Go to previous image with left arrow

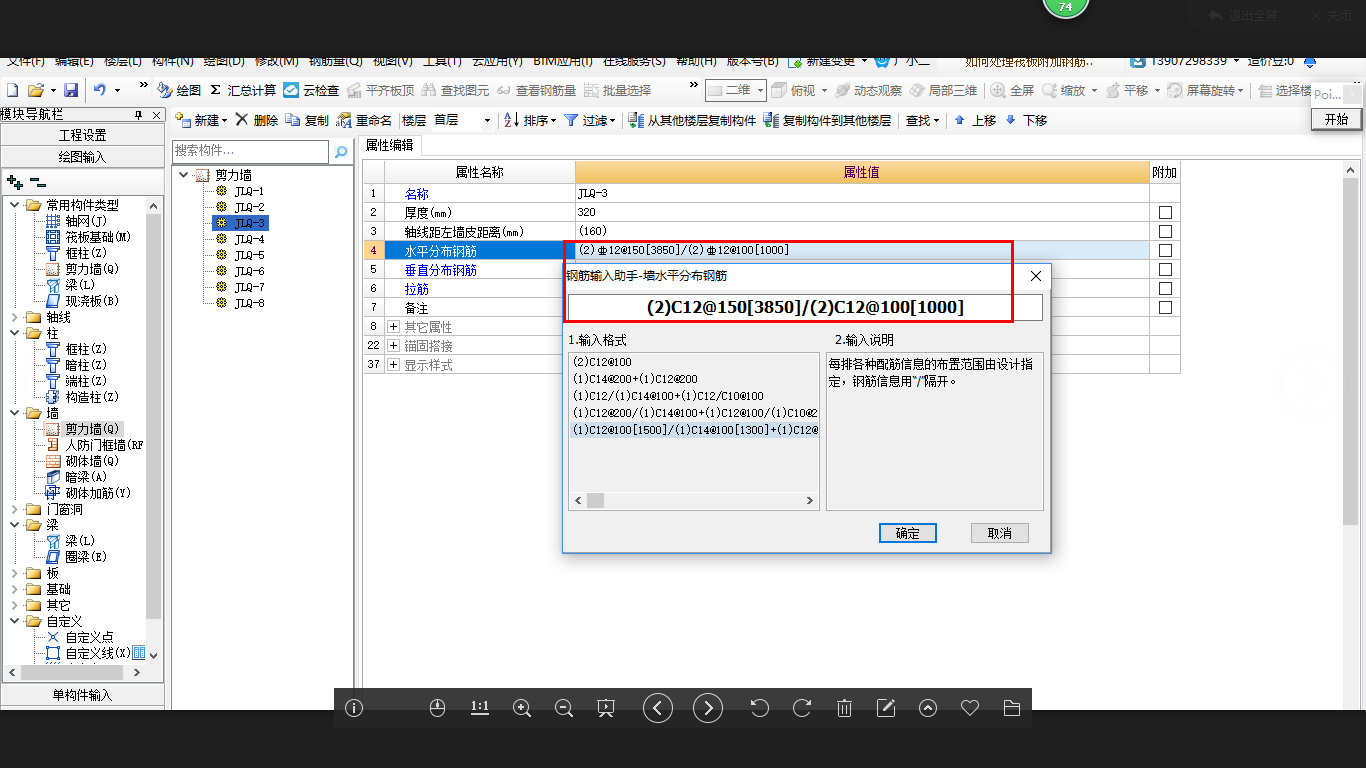[x=657, y=708]
